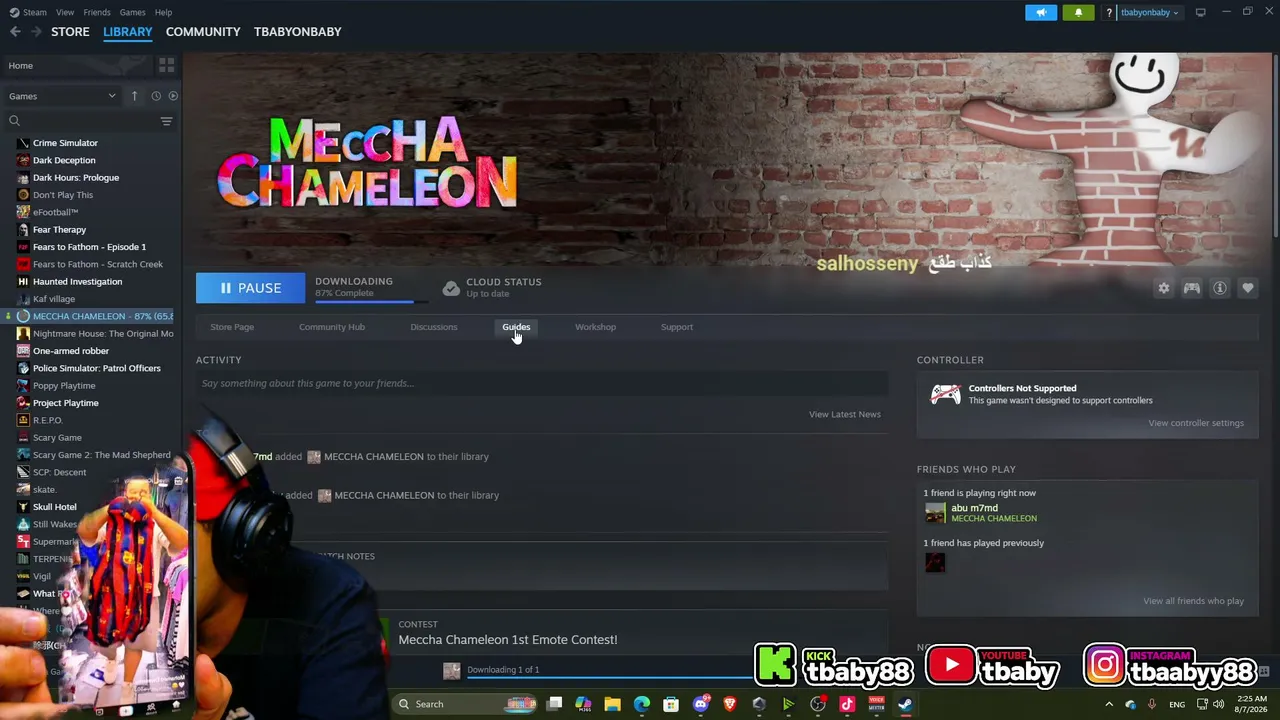This screenshot has width=1280, height=720.
Task: Click the Windows taskbar Search box
Action: [x=465, y=704]
